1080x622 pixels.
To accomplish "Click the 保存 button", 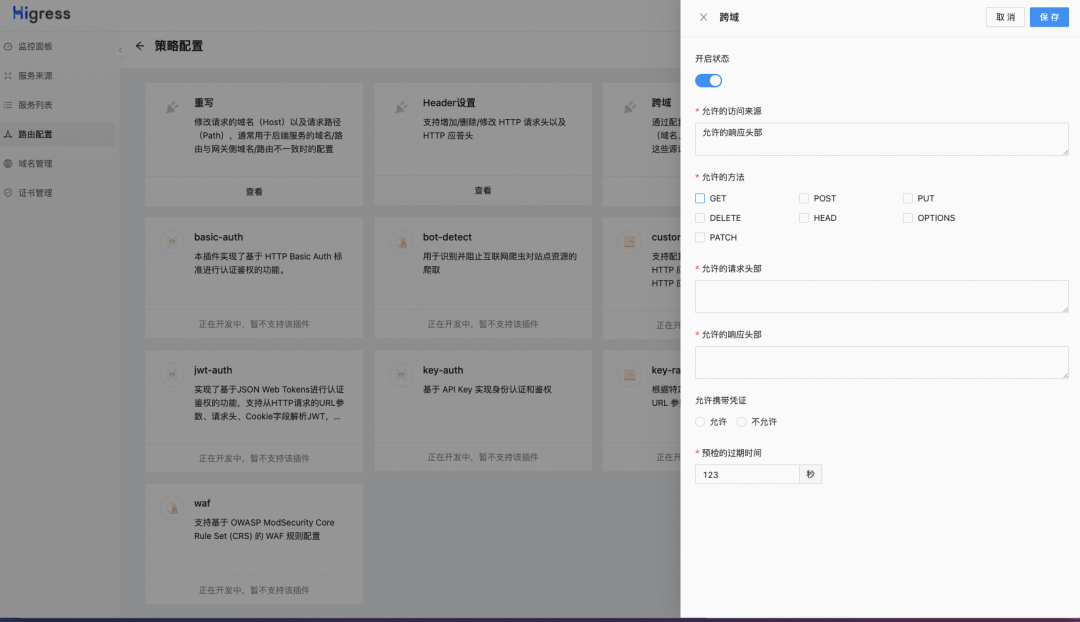I will click(x=1049, y=17).
